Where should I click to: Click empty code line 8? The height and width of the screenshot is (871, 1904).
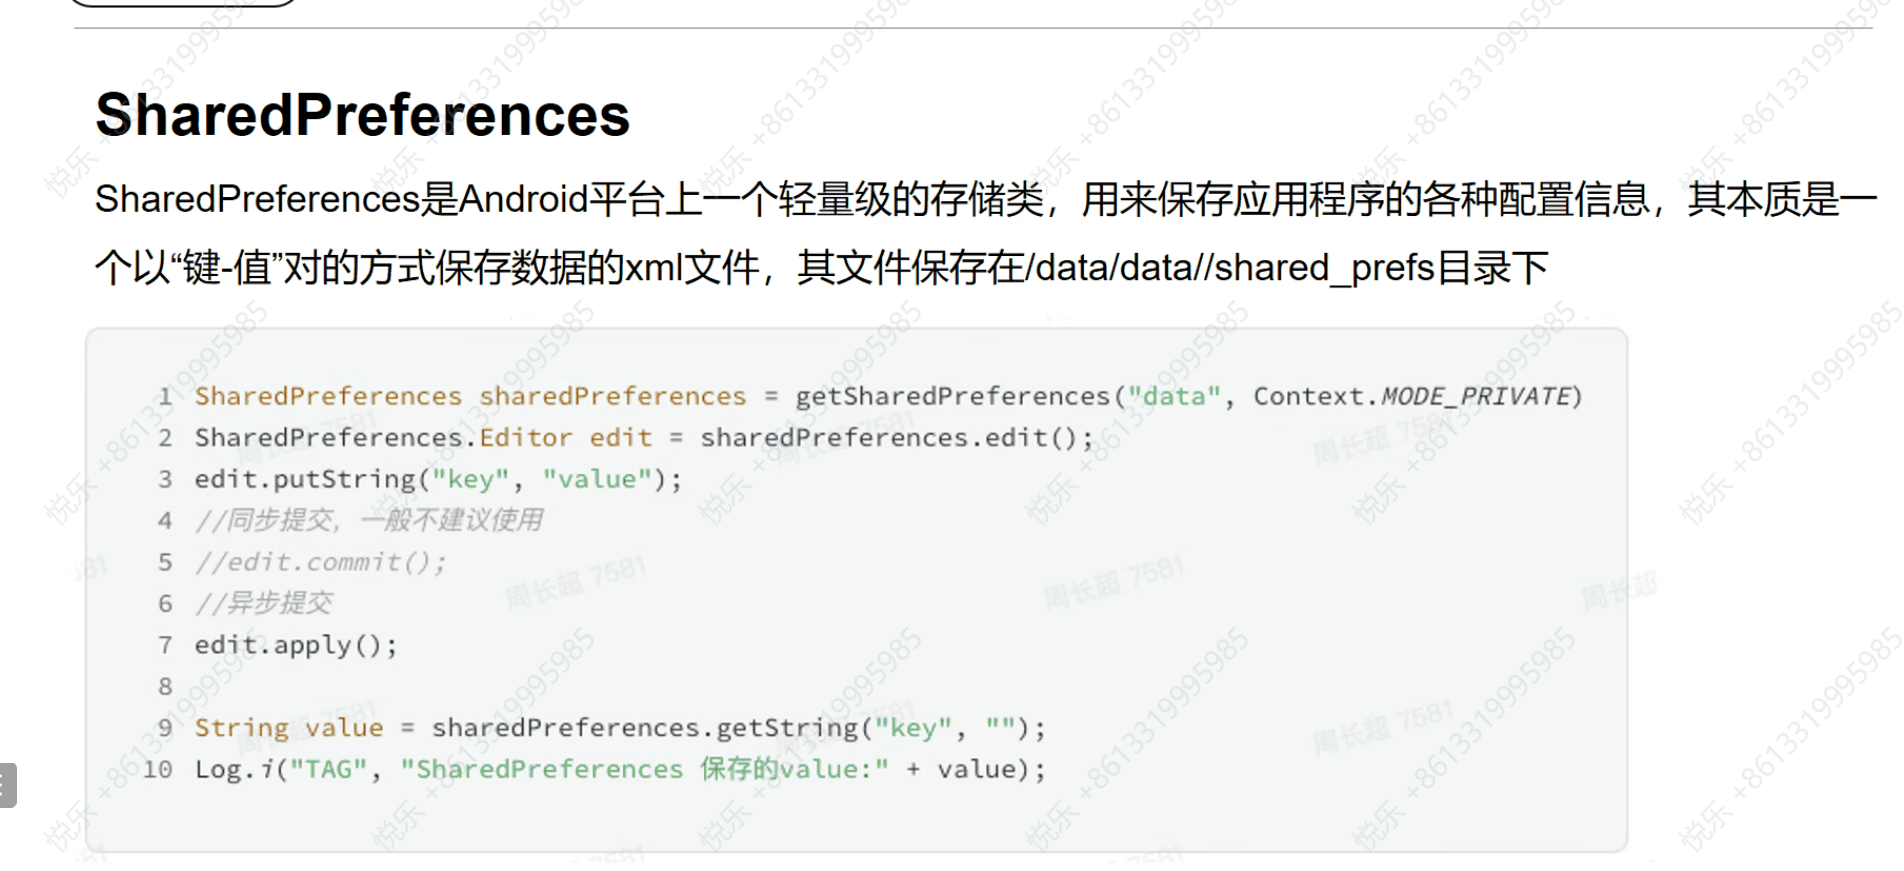pyautogui.click(x=165, y=687)
